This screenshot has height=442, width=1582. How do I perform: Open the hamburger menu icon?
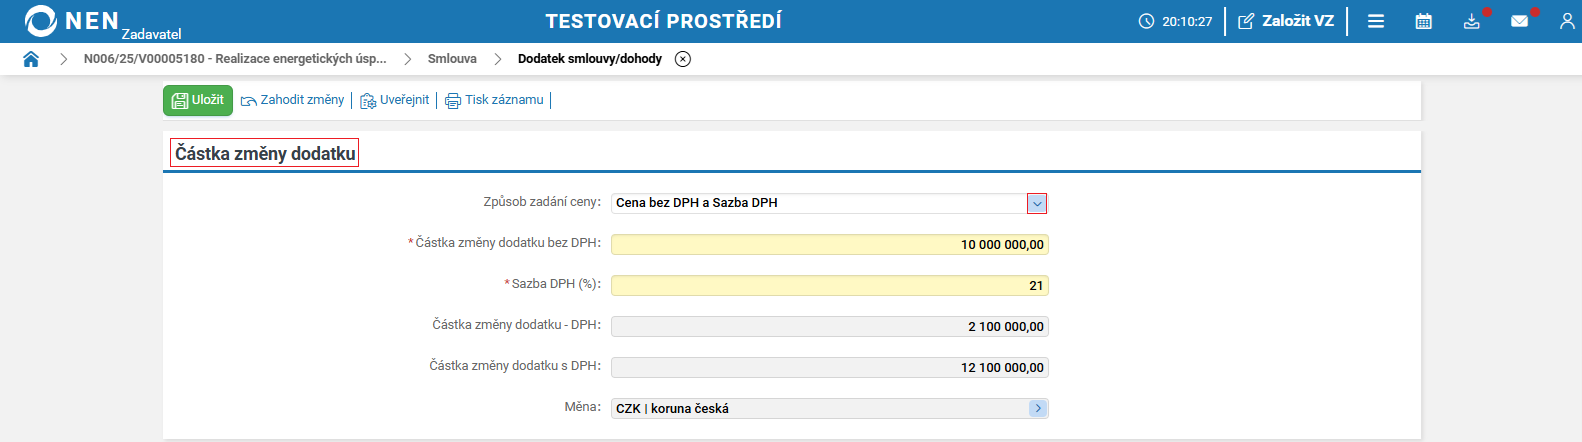(1376, 21)
